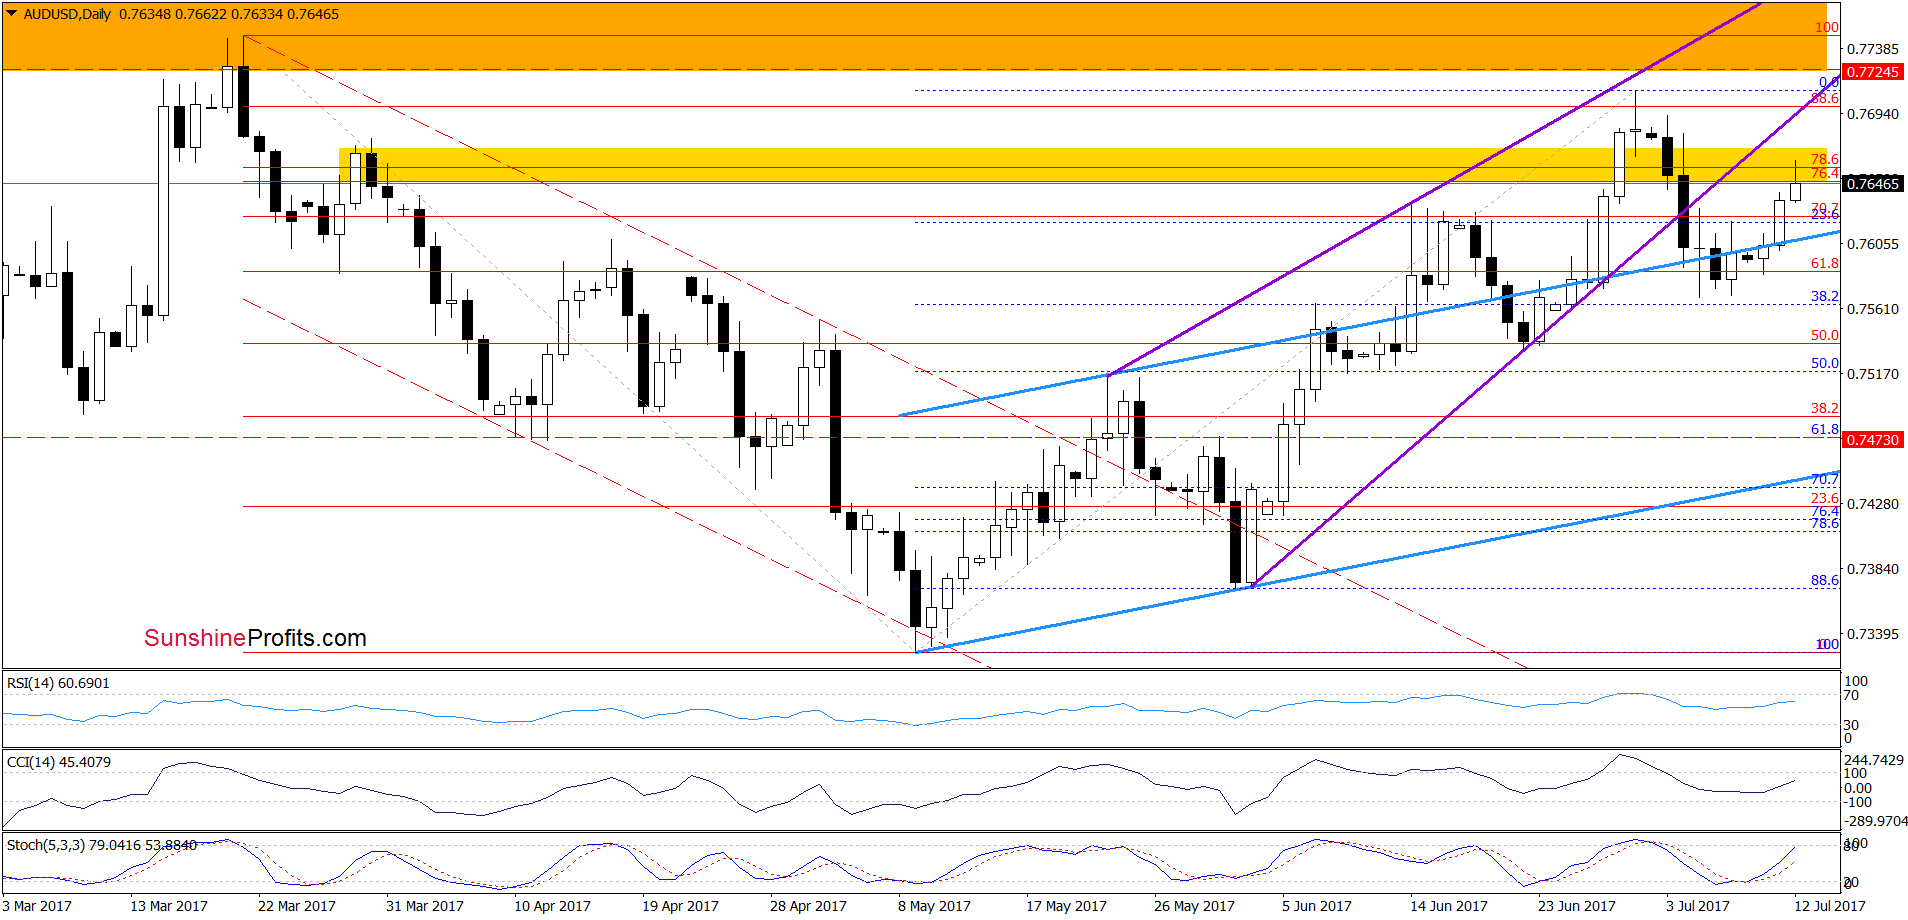Click the 3 Mar 2017 date label
The image size is (1908, 920).
[x=38, y=906]
